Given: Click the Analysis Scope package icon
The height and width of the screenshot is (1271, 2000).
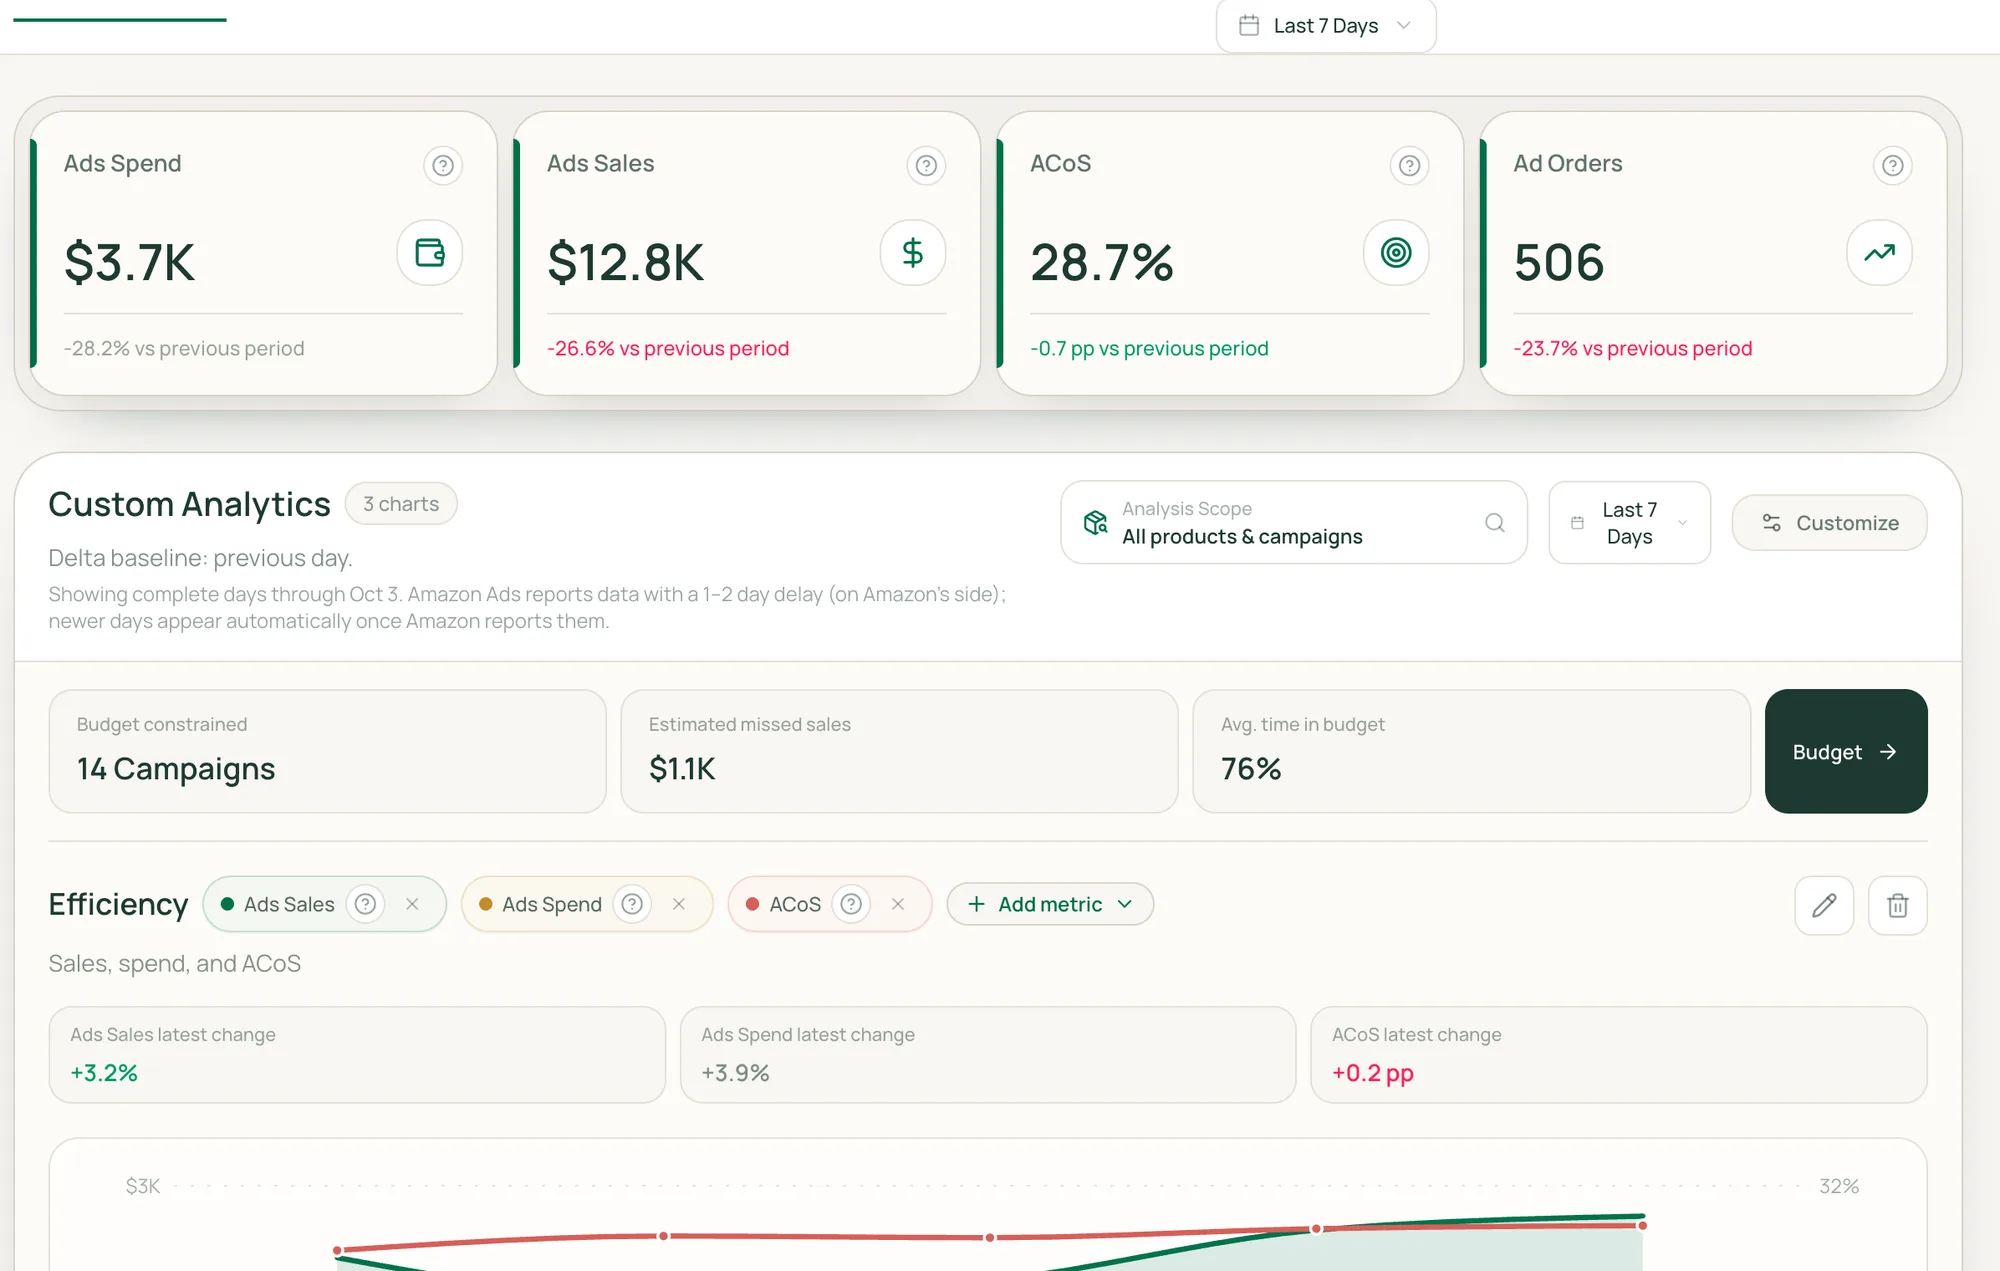Looking at the screenshot, I should pos(1096,523).
